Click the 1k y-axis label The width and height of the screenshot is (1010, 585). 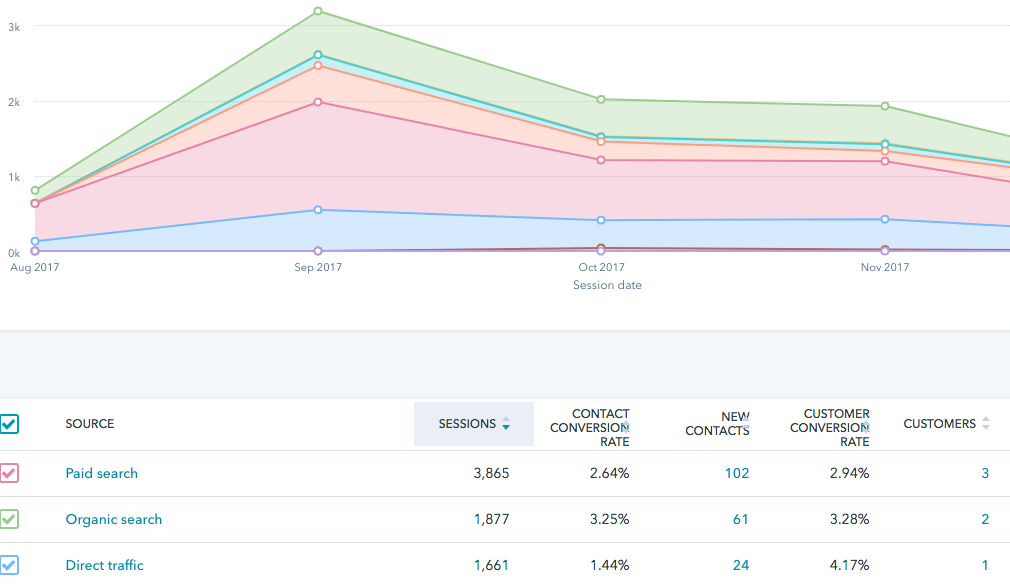coord(14,177)
